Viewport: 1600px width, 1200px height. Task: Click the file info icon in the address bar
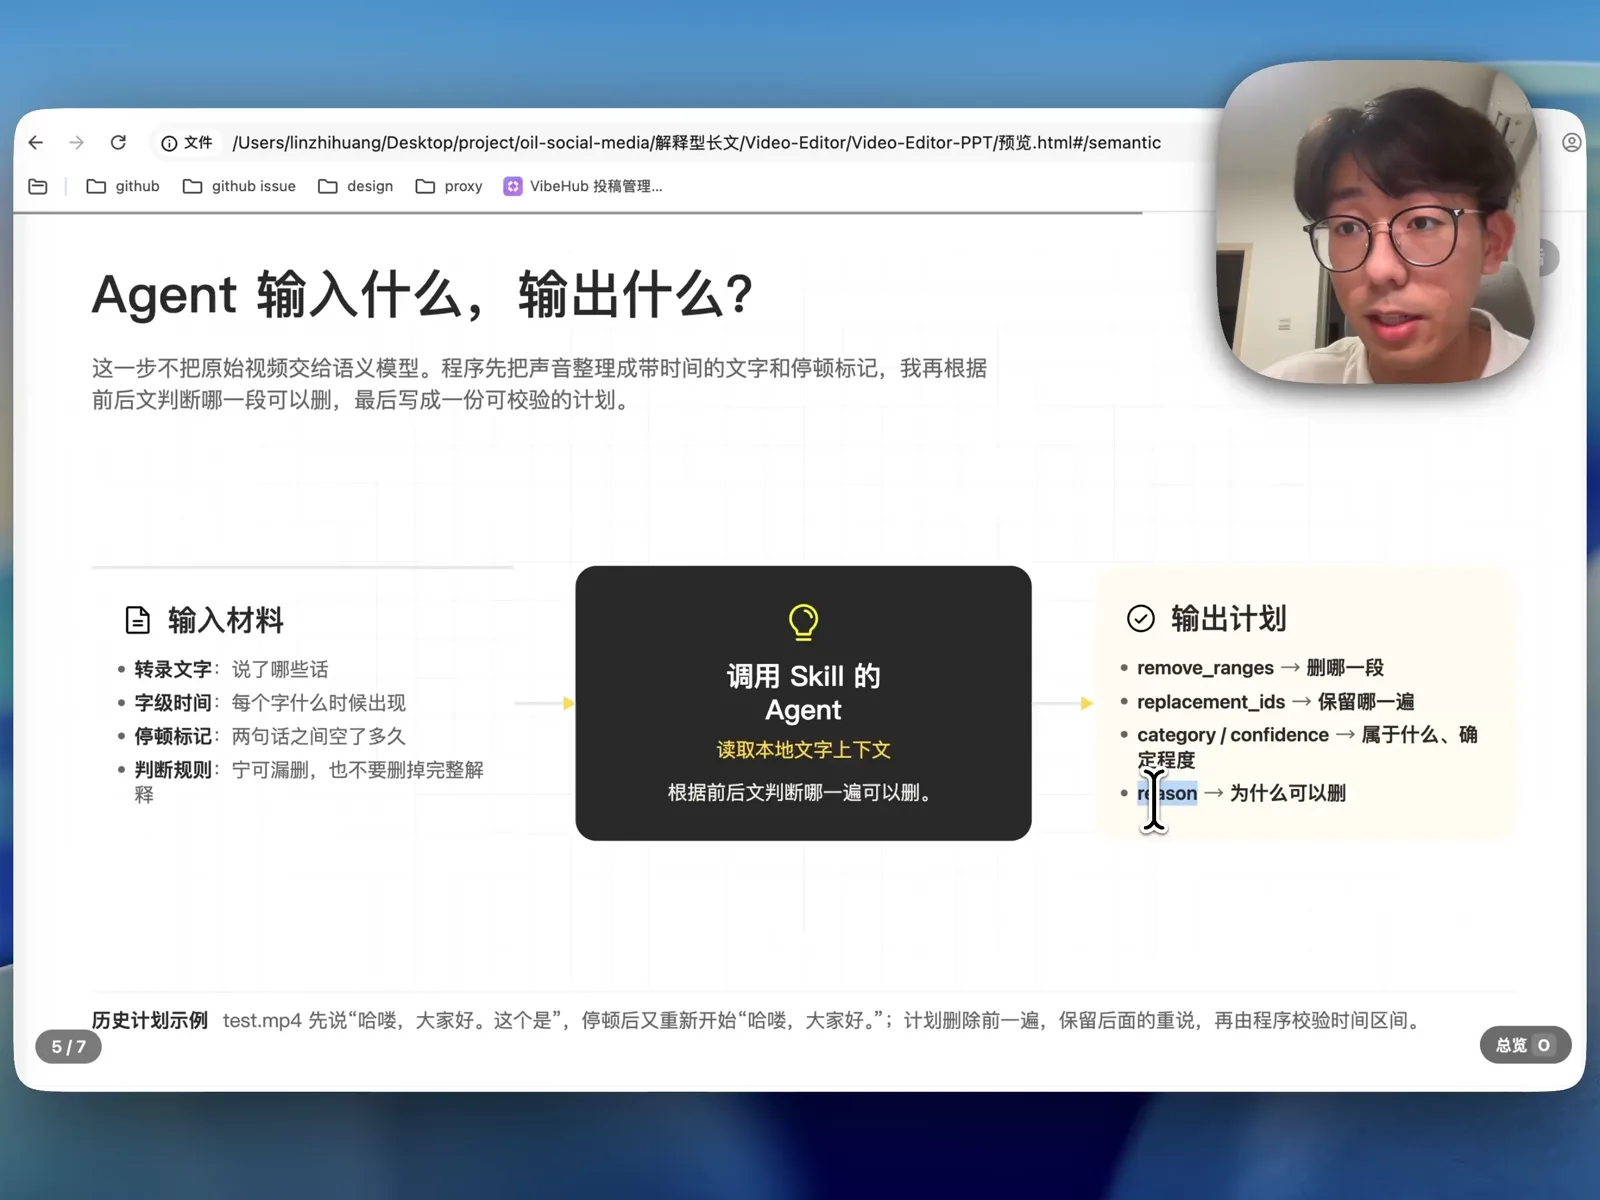(169, 143)
